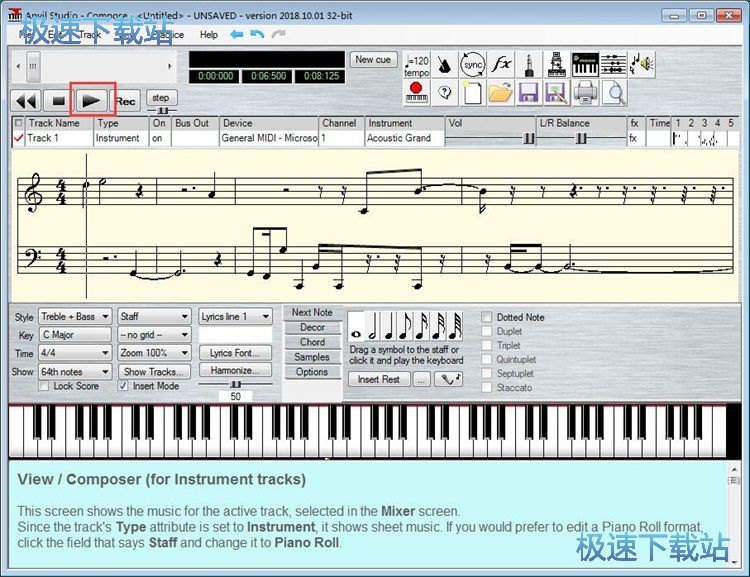Click the red stop-sign piano panic icon
The height and width of the screenshot is (577, 750).
tap(416, 93)
